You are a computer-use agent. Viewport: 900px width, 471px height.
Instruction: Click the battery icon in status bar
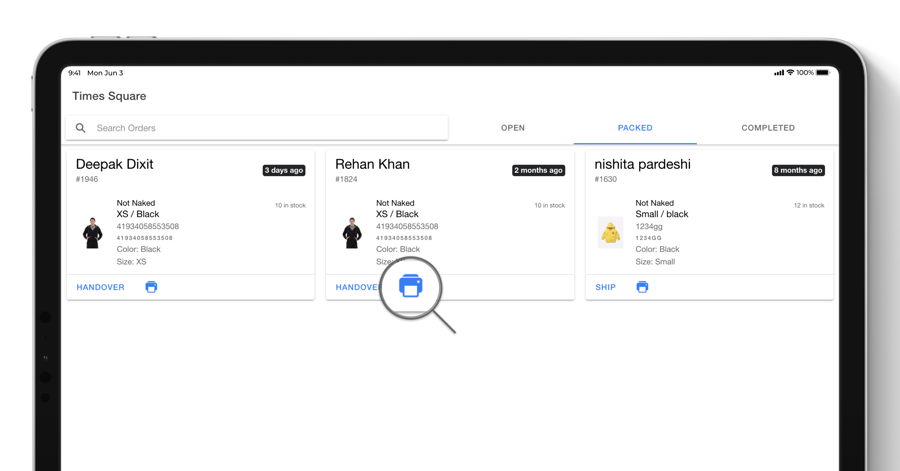coord(822,73)
